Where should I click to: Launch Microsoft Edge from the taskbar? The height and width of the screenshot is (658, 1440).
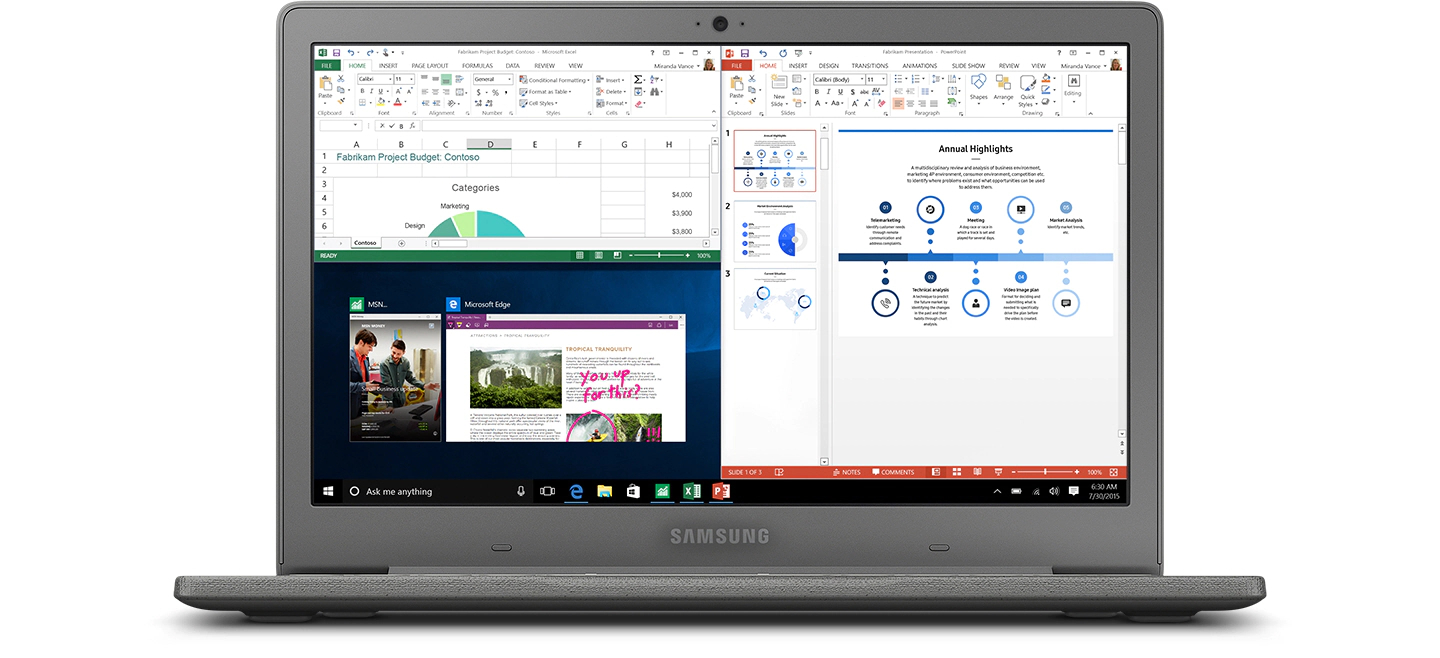coord(576,491)
